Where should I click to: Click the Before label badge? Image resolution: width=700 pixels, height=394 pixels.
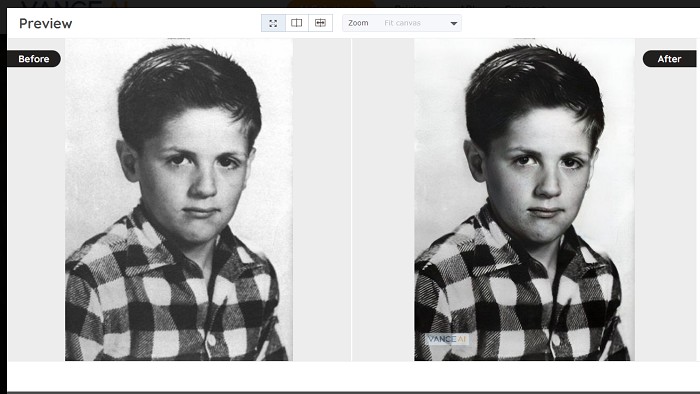[x=33, y=58]
